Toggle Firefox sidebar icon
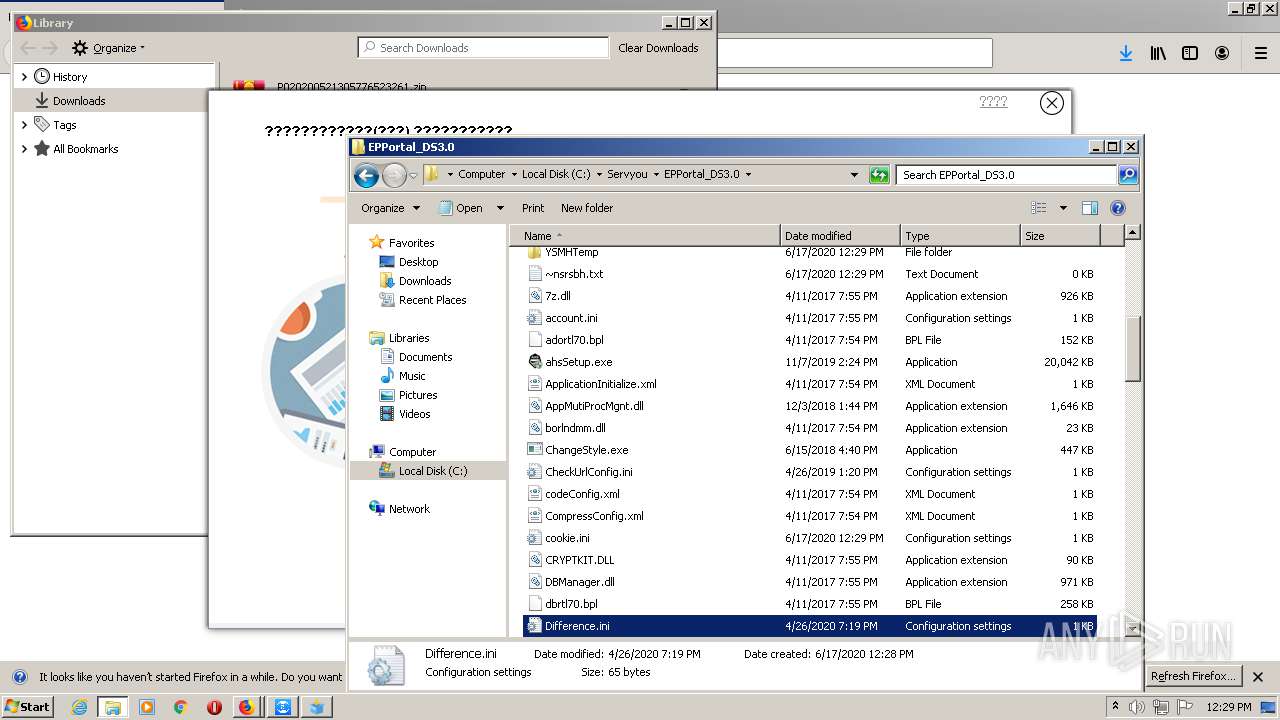The image size is (1280, 720). click(1190, 53)
